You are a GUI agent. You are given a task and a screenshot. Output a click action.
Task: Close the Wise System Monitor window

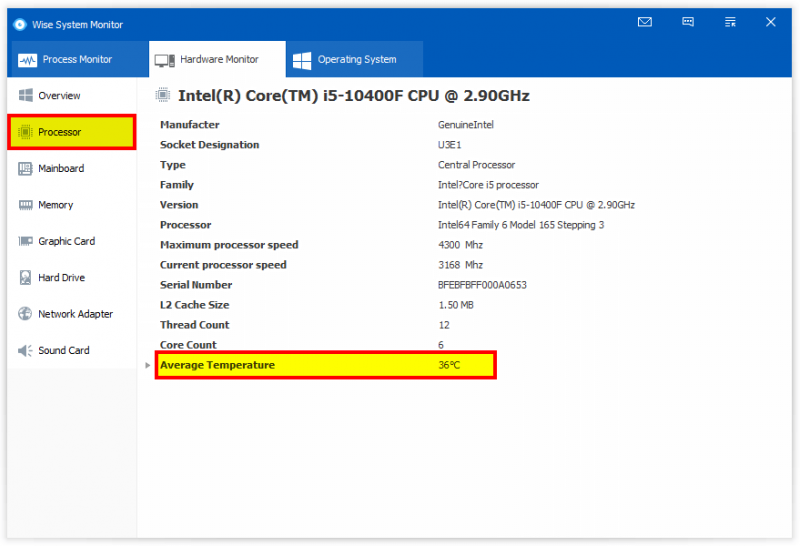(x=770, y=22)
